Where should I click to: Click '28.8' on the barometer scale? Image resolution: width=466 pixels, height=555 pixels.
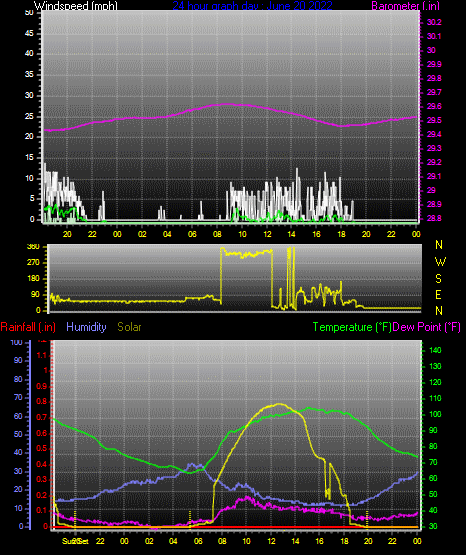click(x=434, y=218)
